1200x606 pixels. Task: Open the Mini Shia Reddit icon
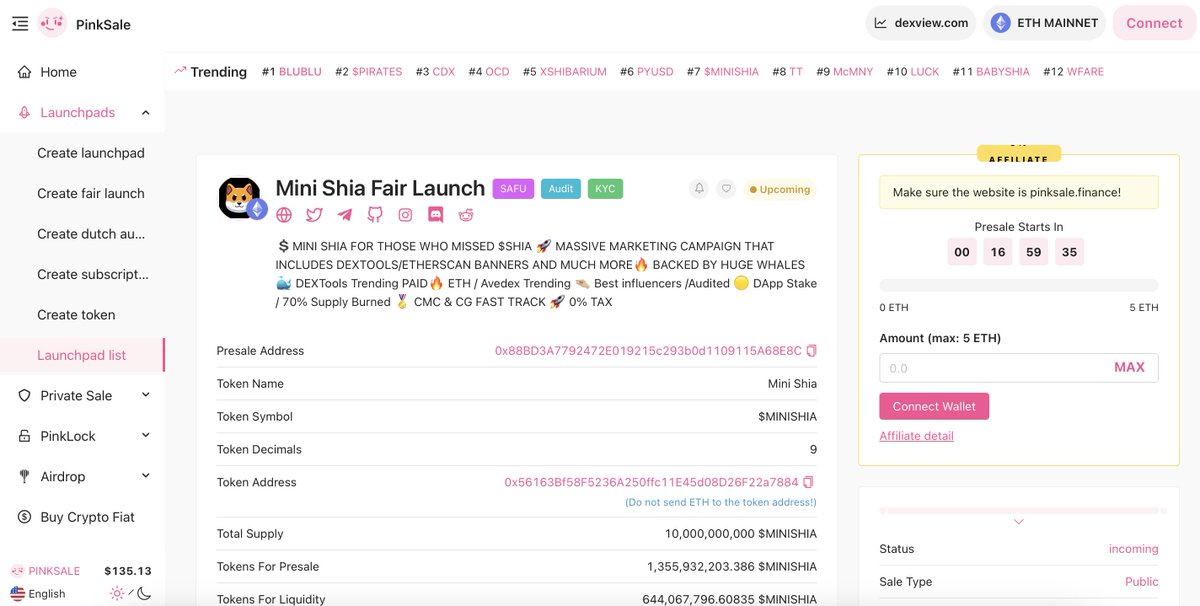tap(466, 215)
